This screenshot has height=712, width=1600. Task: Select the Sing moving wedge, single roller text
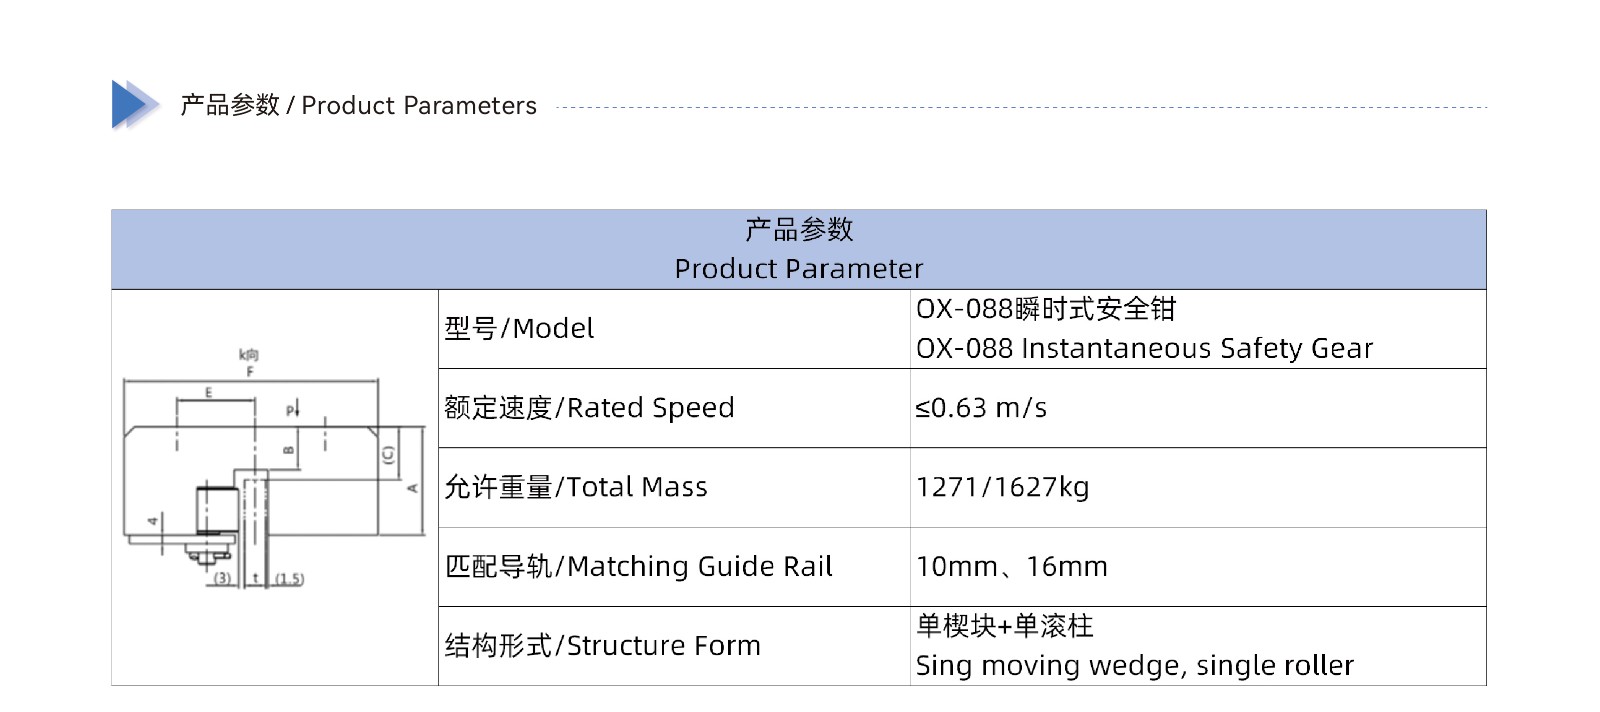(x=1134, y=666)
